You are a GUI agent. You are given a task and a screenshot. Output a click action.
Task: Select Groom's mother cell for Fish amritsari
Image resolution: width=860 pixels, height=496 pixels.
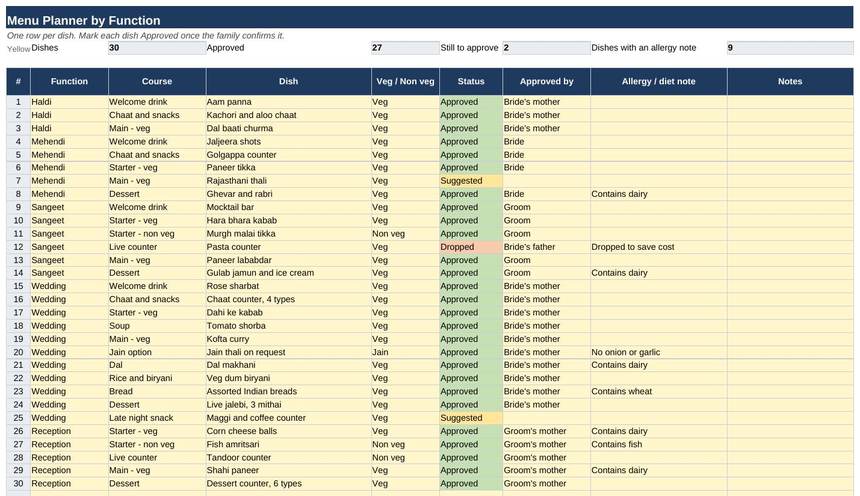547,444
